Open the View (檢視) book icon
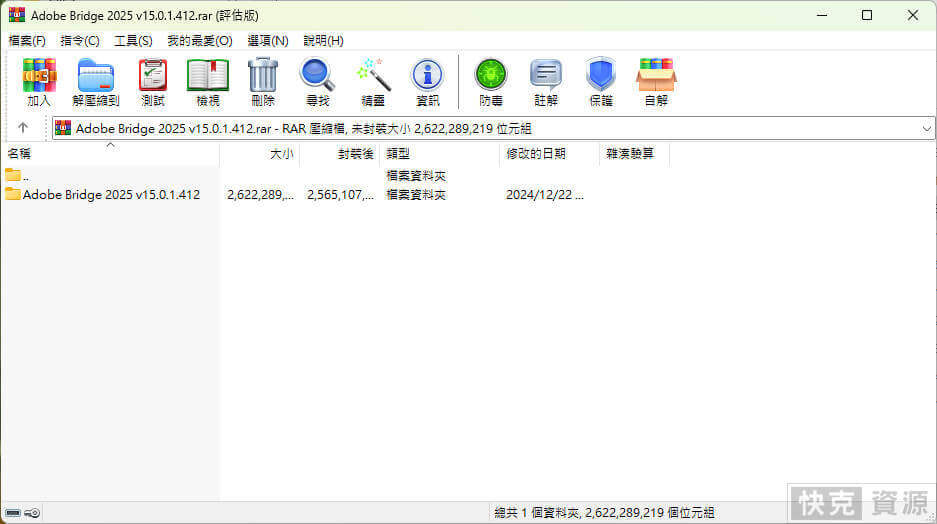937x524 pixels. coord(207,82)
